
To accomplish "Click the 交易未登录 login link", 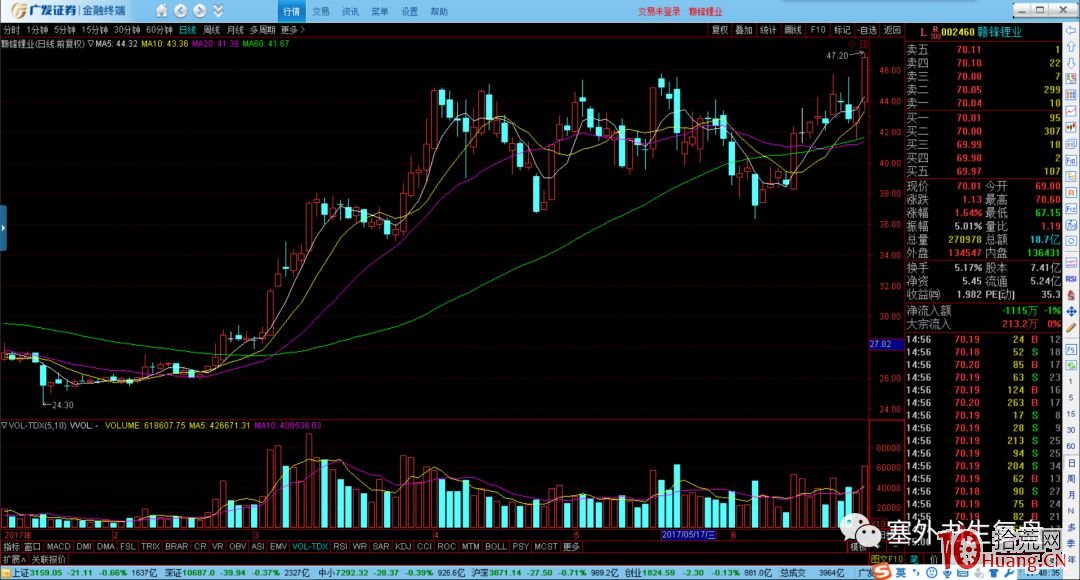I will pos(658,12).
